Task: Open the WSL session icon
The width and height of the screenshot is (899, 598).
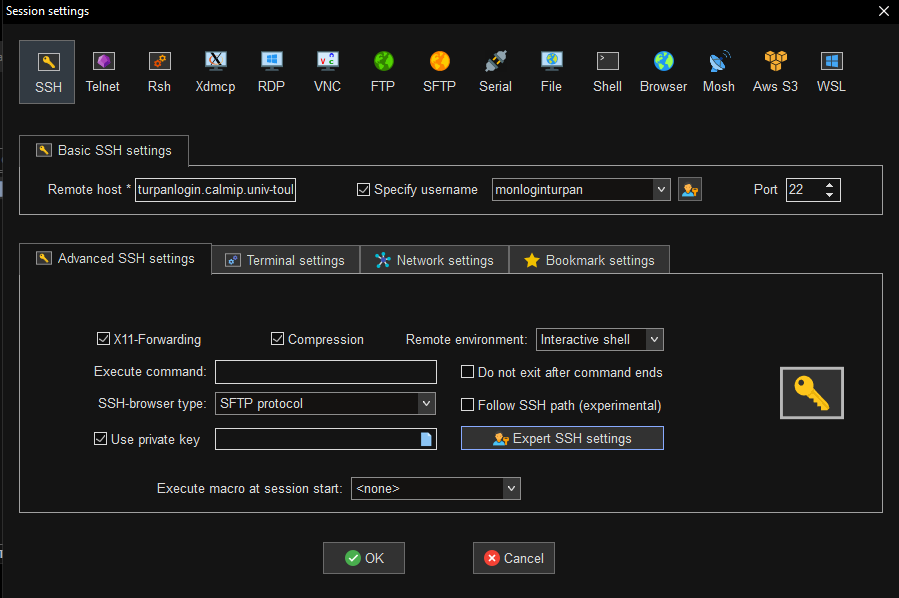Action: coord(831,70)
